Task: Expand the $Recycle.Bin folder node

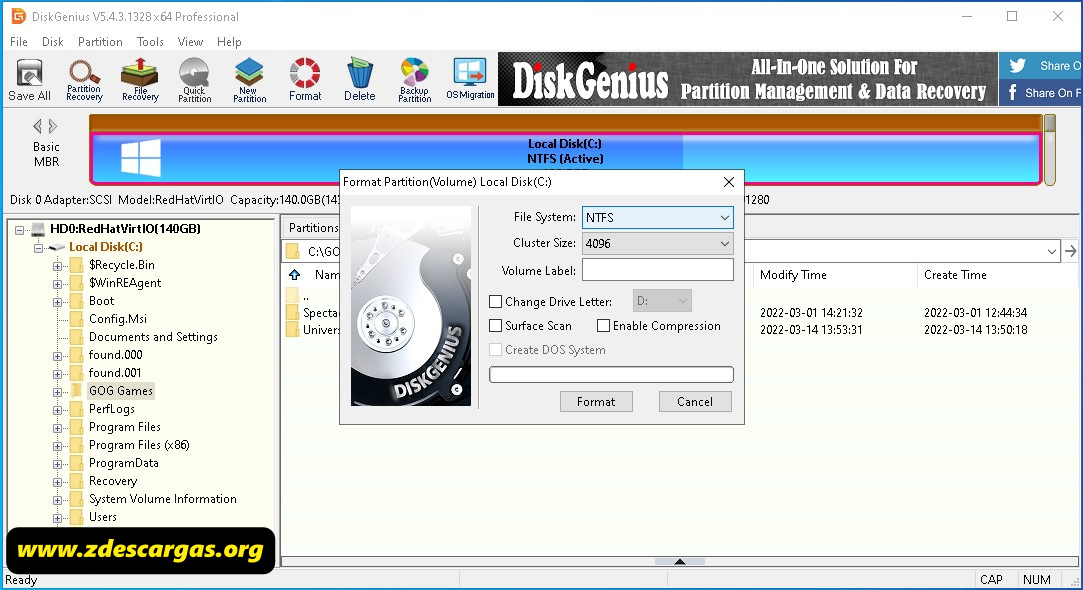Action: click(58, 265)
